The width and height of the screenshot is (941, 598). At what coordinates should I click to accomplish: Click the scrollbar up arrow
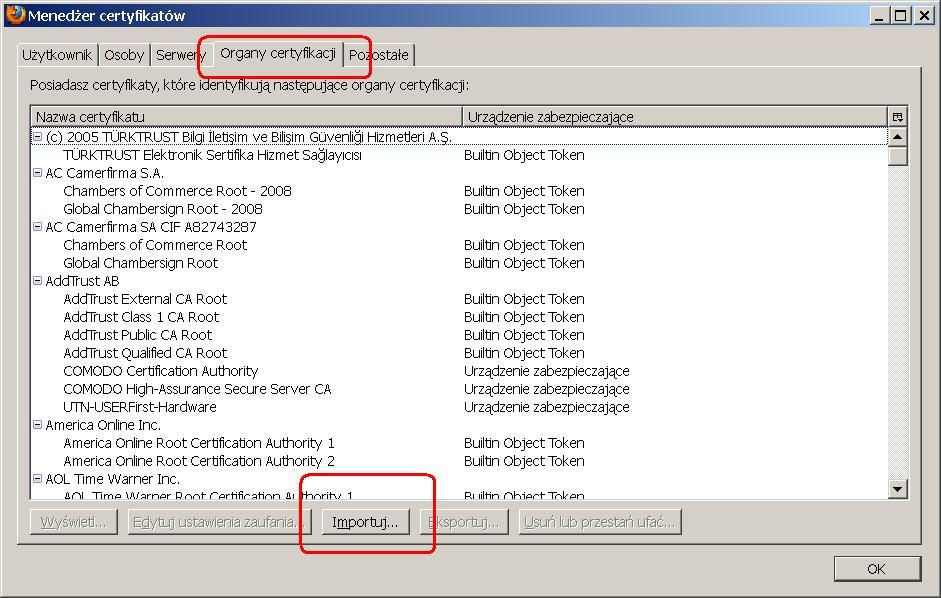[x=897, y=137]
